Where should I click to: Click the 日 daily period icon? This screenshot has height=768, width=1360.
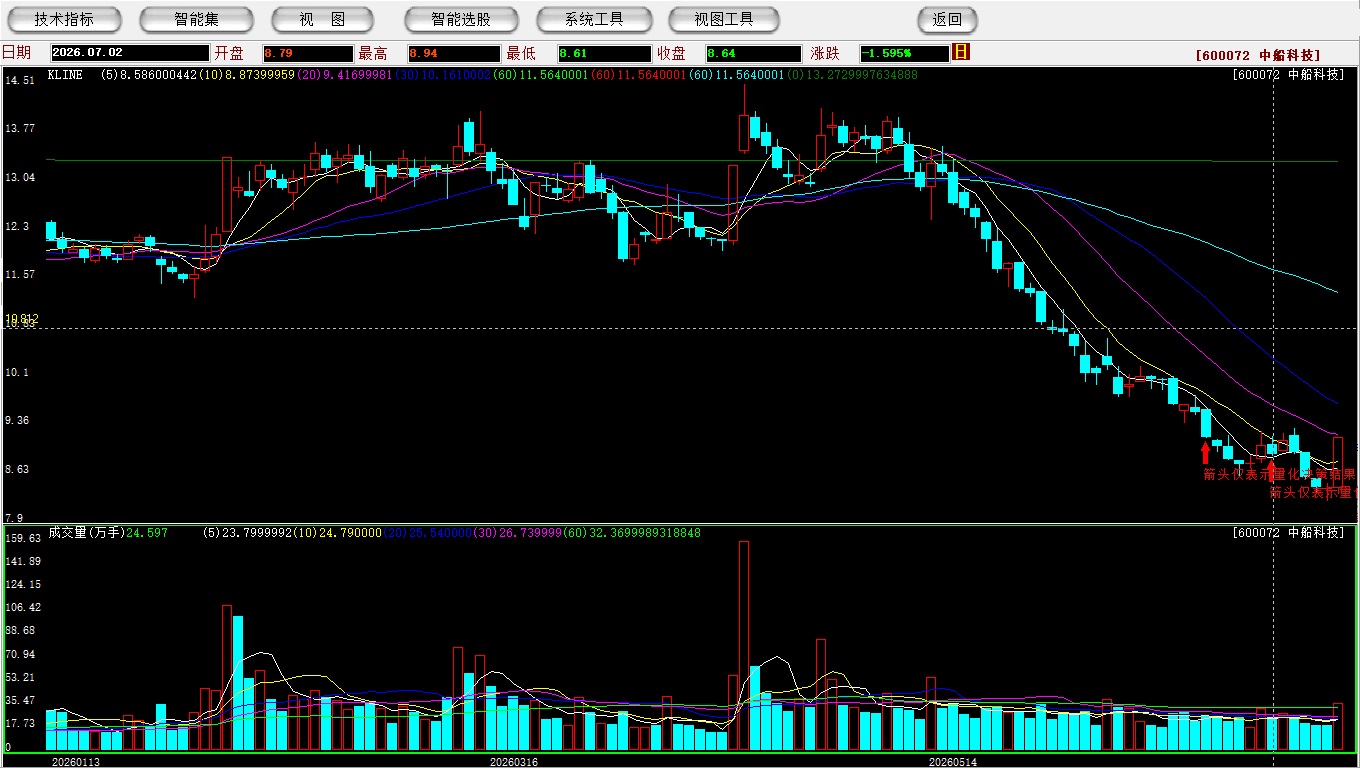[961, 52]
